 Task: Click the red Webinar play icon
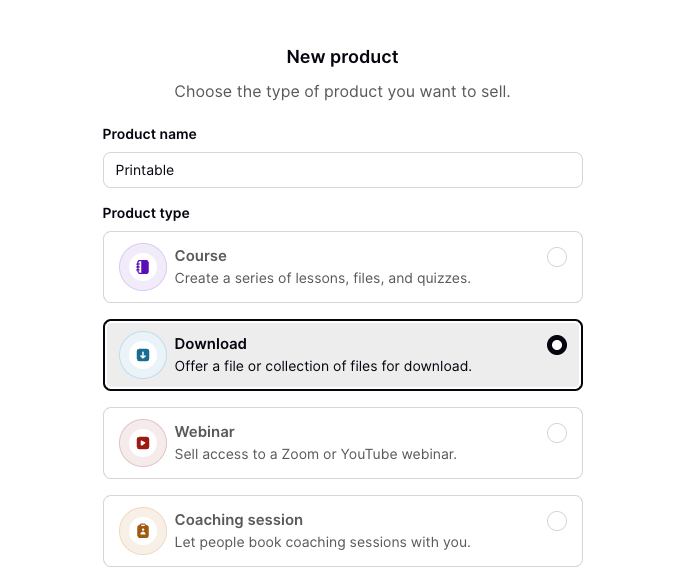coord(143,443)
